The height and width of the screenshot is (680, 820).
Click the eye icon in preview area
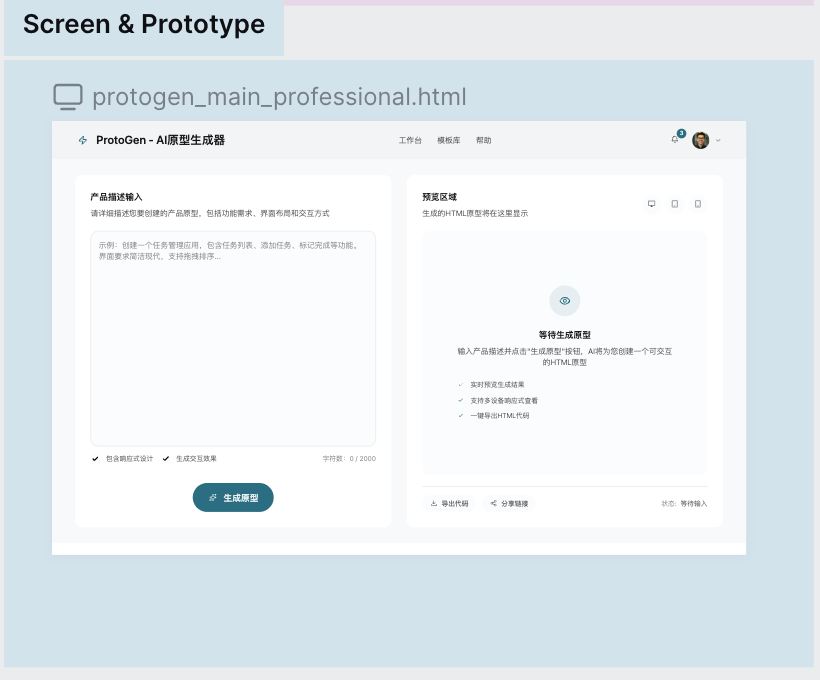[564, 301]
